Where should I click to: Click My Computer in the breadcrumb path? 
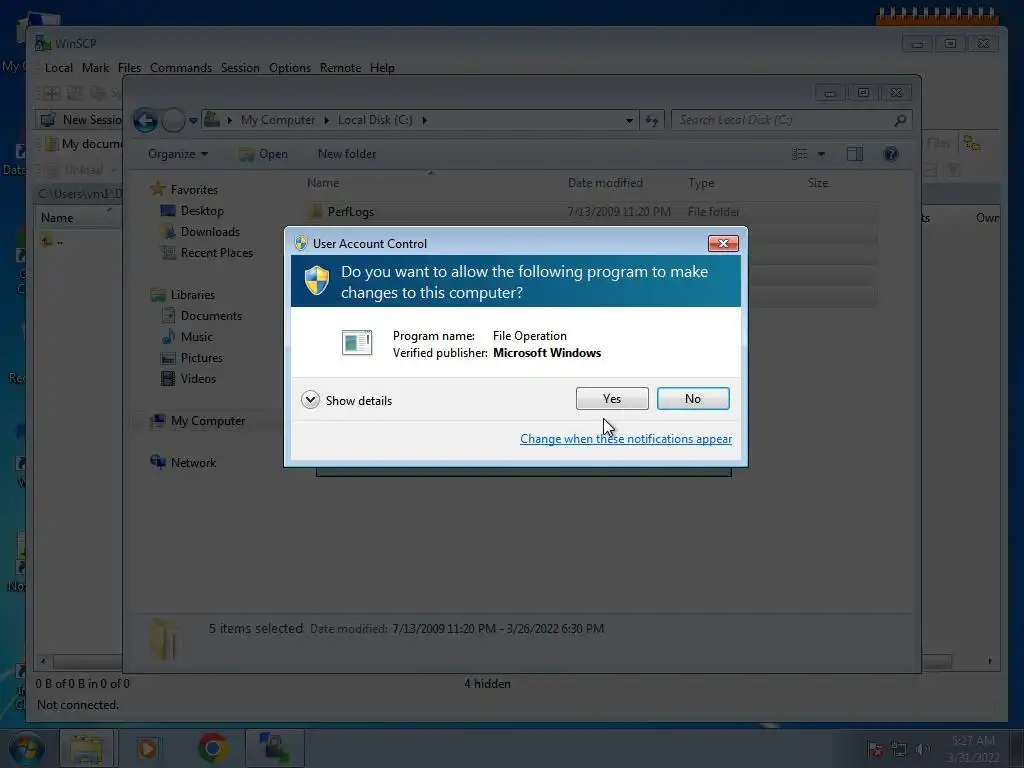pos(278,120)
